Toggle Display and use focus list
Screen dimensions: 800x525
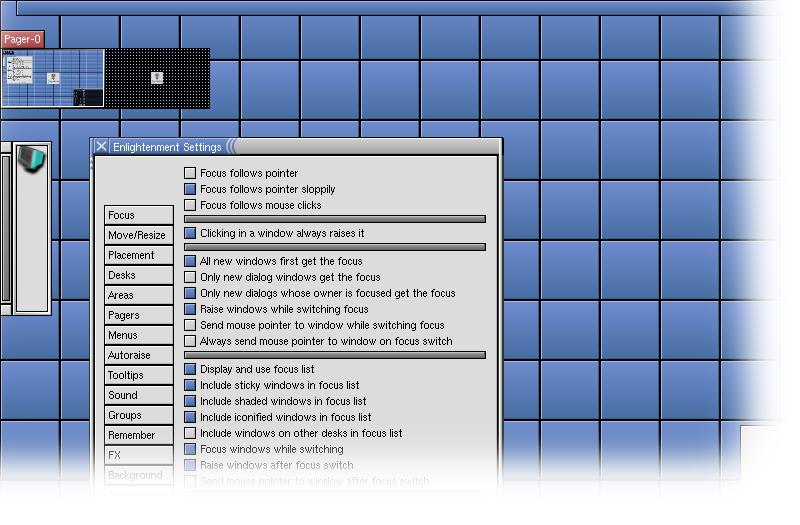190,369
